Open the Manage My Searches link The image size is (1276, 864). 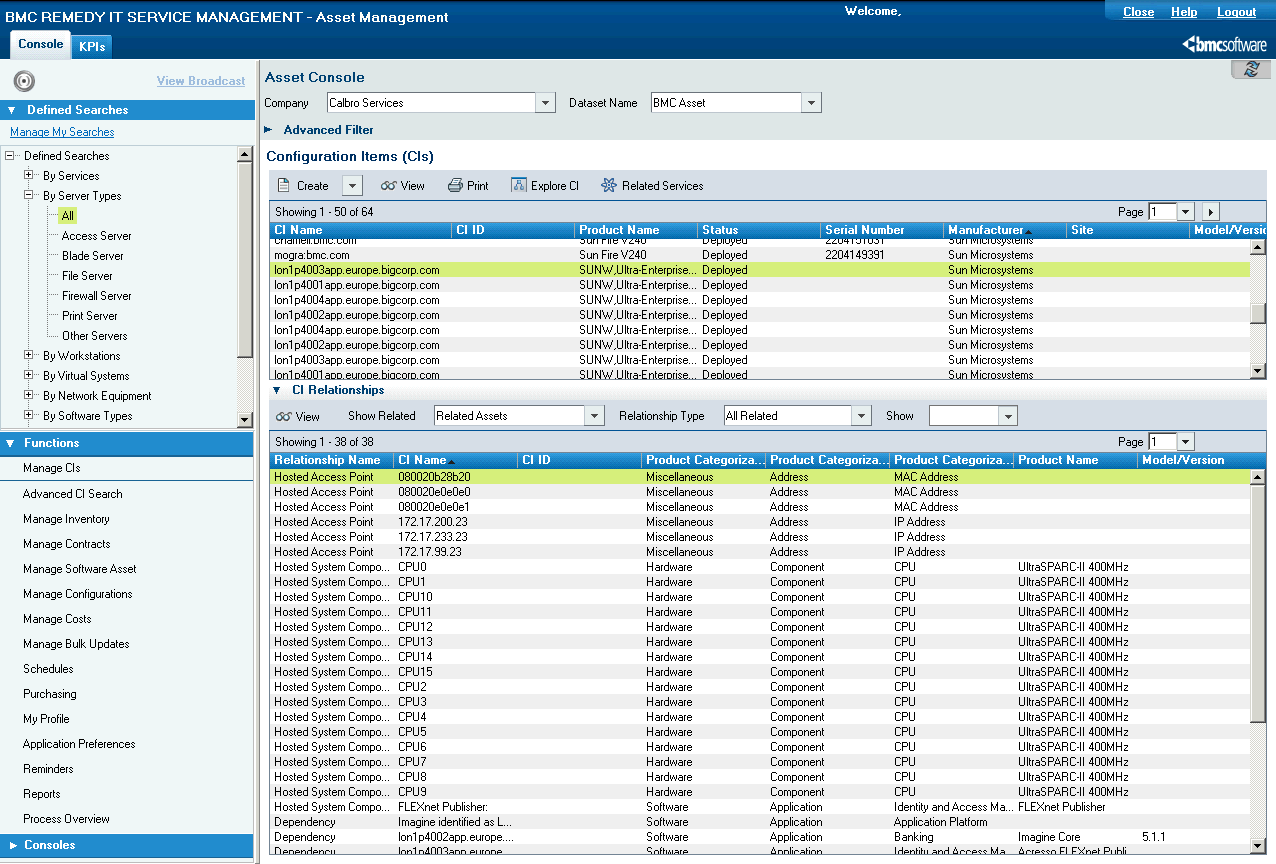click(x=62, y=132)
